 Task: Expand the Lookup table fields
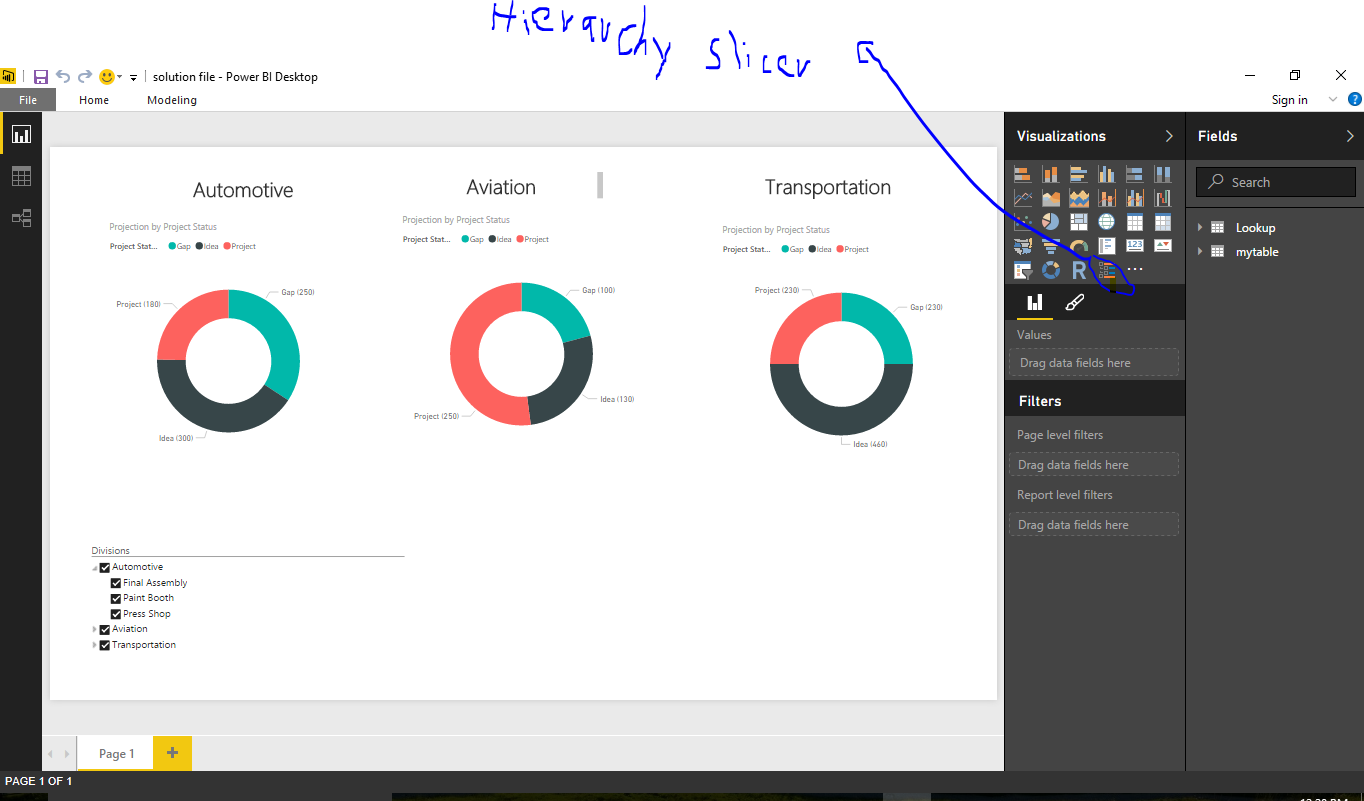(x=1200, y=228)
